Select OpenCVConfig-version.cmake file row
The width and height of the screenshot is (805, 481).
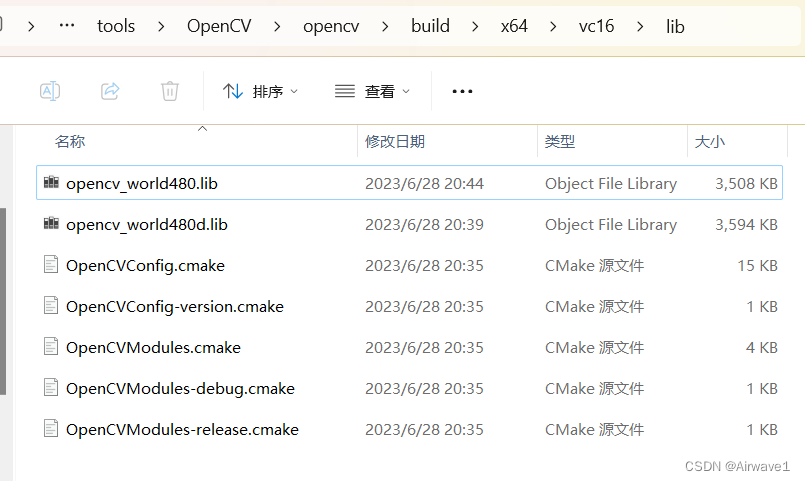point(175,306)
